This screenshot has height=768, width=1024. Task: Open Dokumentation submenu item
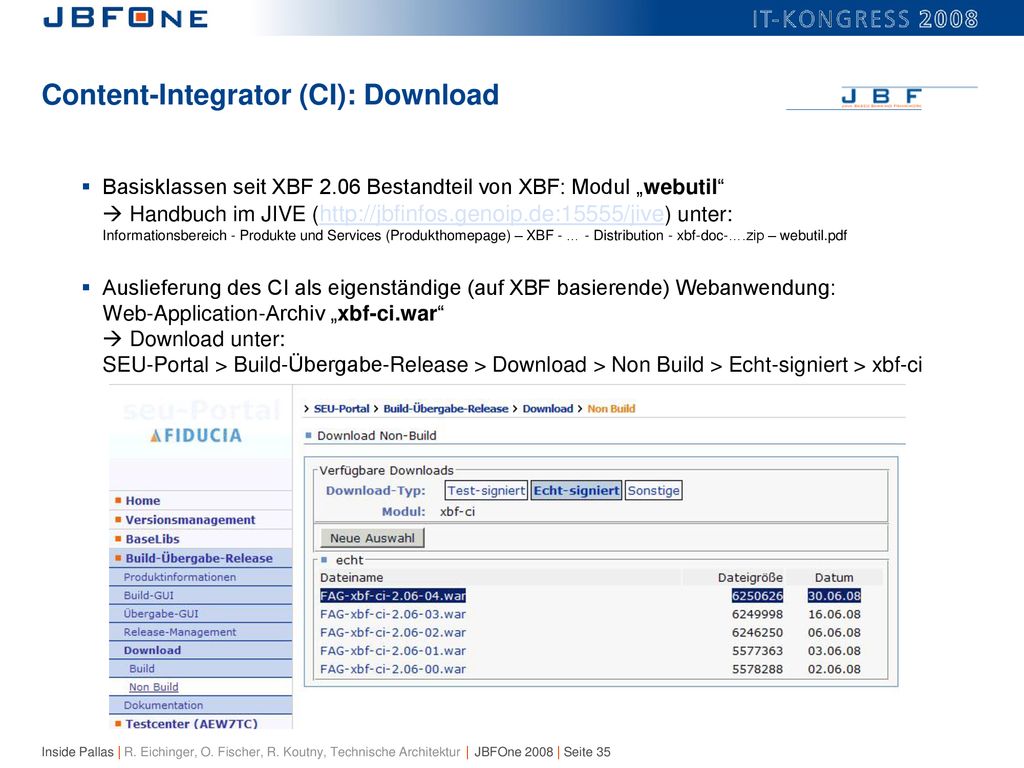[x=163, y=705]
